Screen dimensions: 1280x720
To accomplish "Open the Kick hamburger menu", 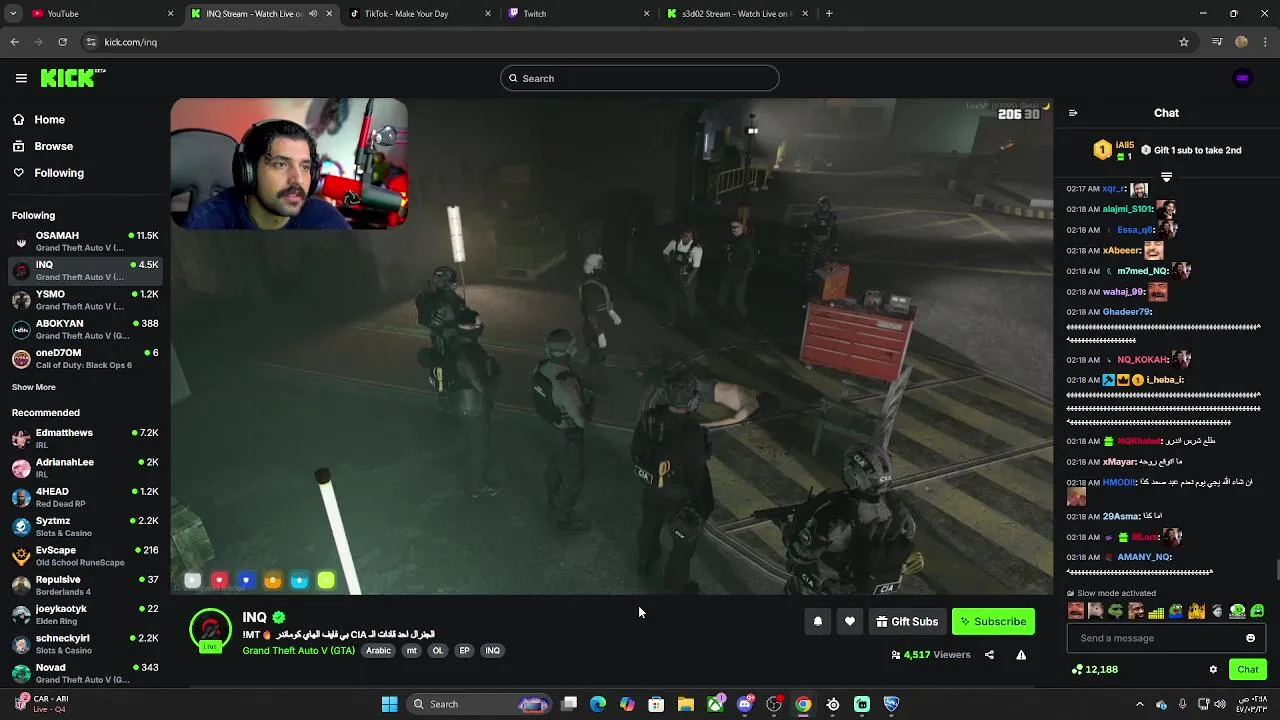I will tap(21, 78).
